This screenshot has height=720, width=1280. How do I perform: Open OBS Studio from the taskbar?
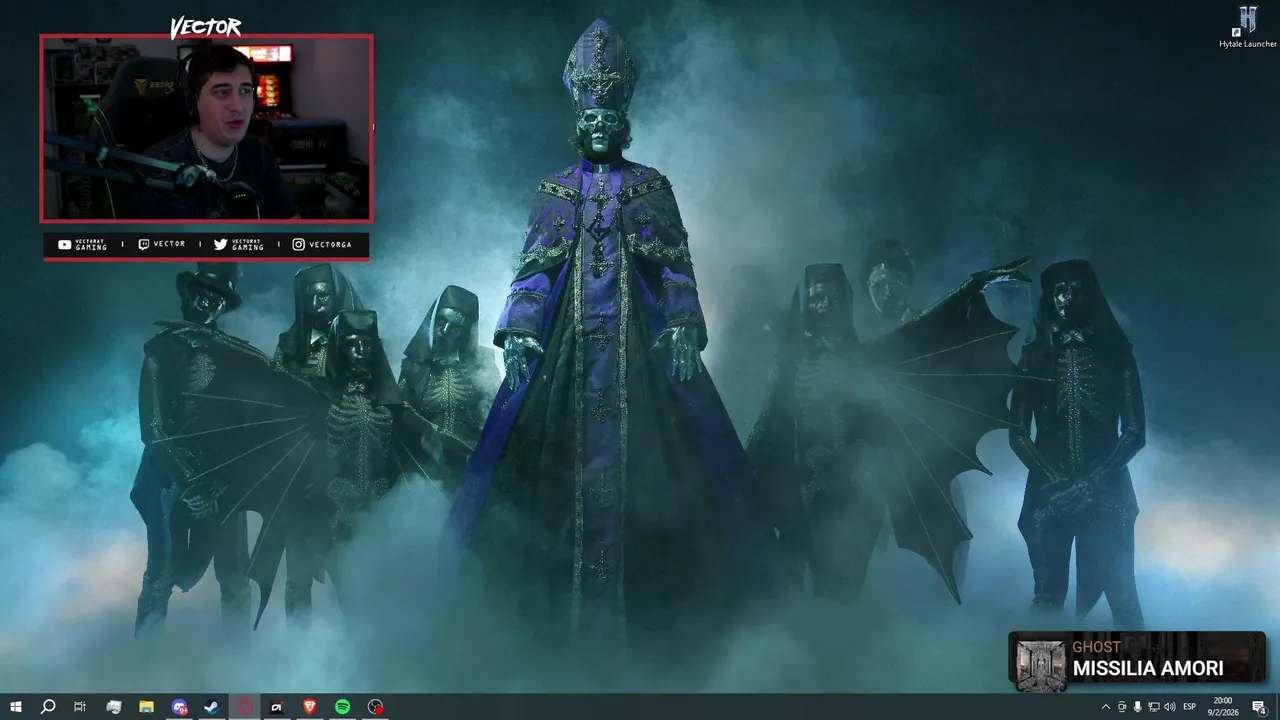point(375,707)
